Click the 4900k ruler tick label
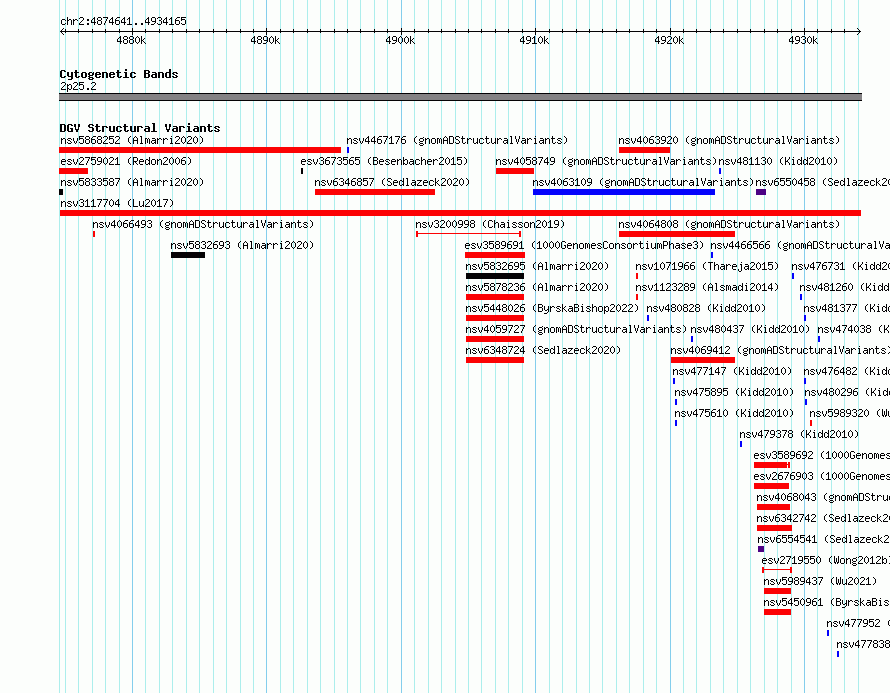This screenshot has height=693, width=890. coord(400,40)
